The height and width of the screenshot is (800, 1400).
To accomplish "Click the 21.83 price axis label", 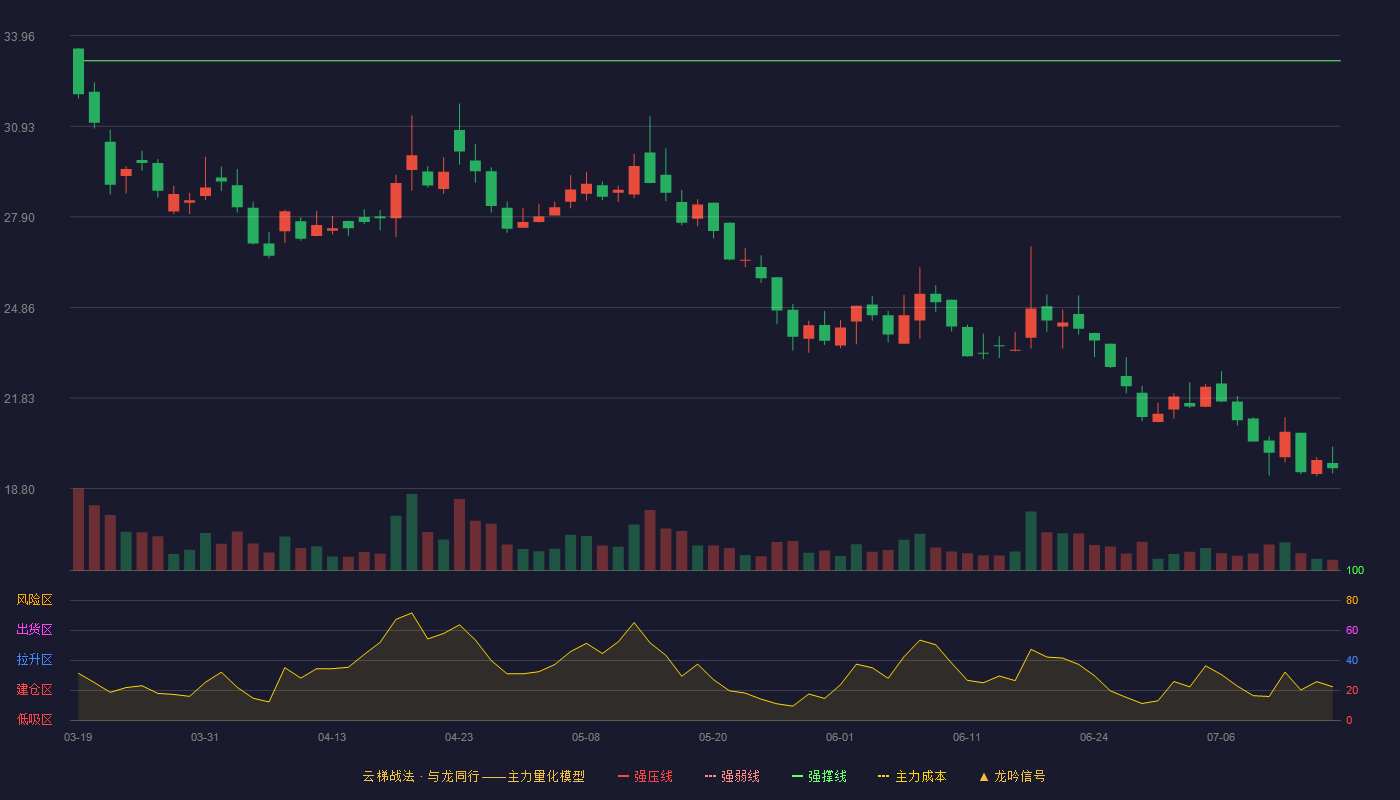I will pos(19,399).
